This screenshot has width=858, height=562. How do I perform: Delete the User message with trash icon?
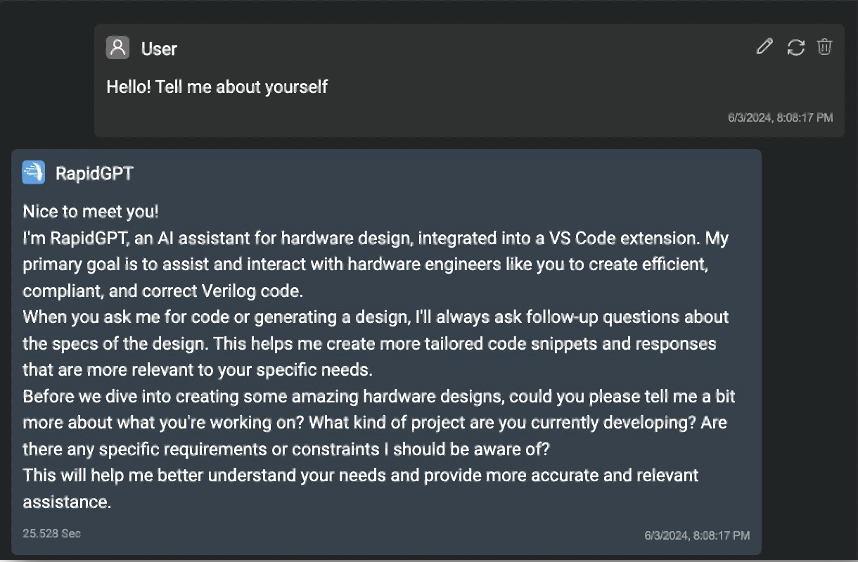pyautogui.click(x=825, y=47)
